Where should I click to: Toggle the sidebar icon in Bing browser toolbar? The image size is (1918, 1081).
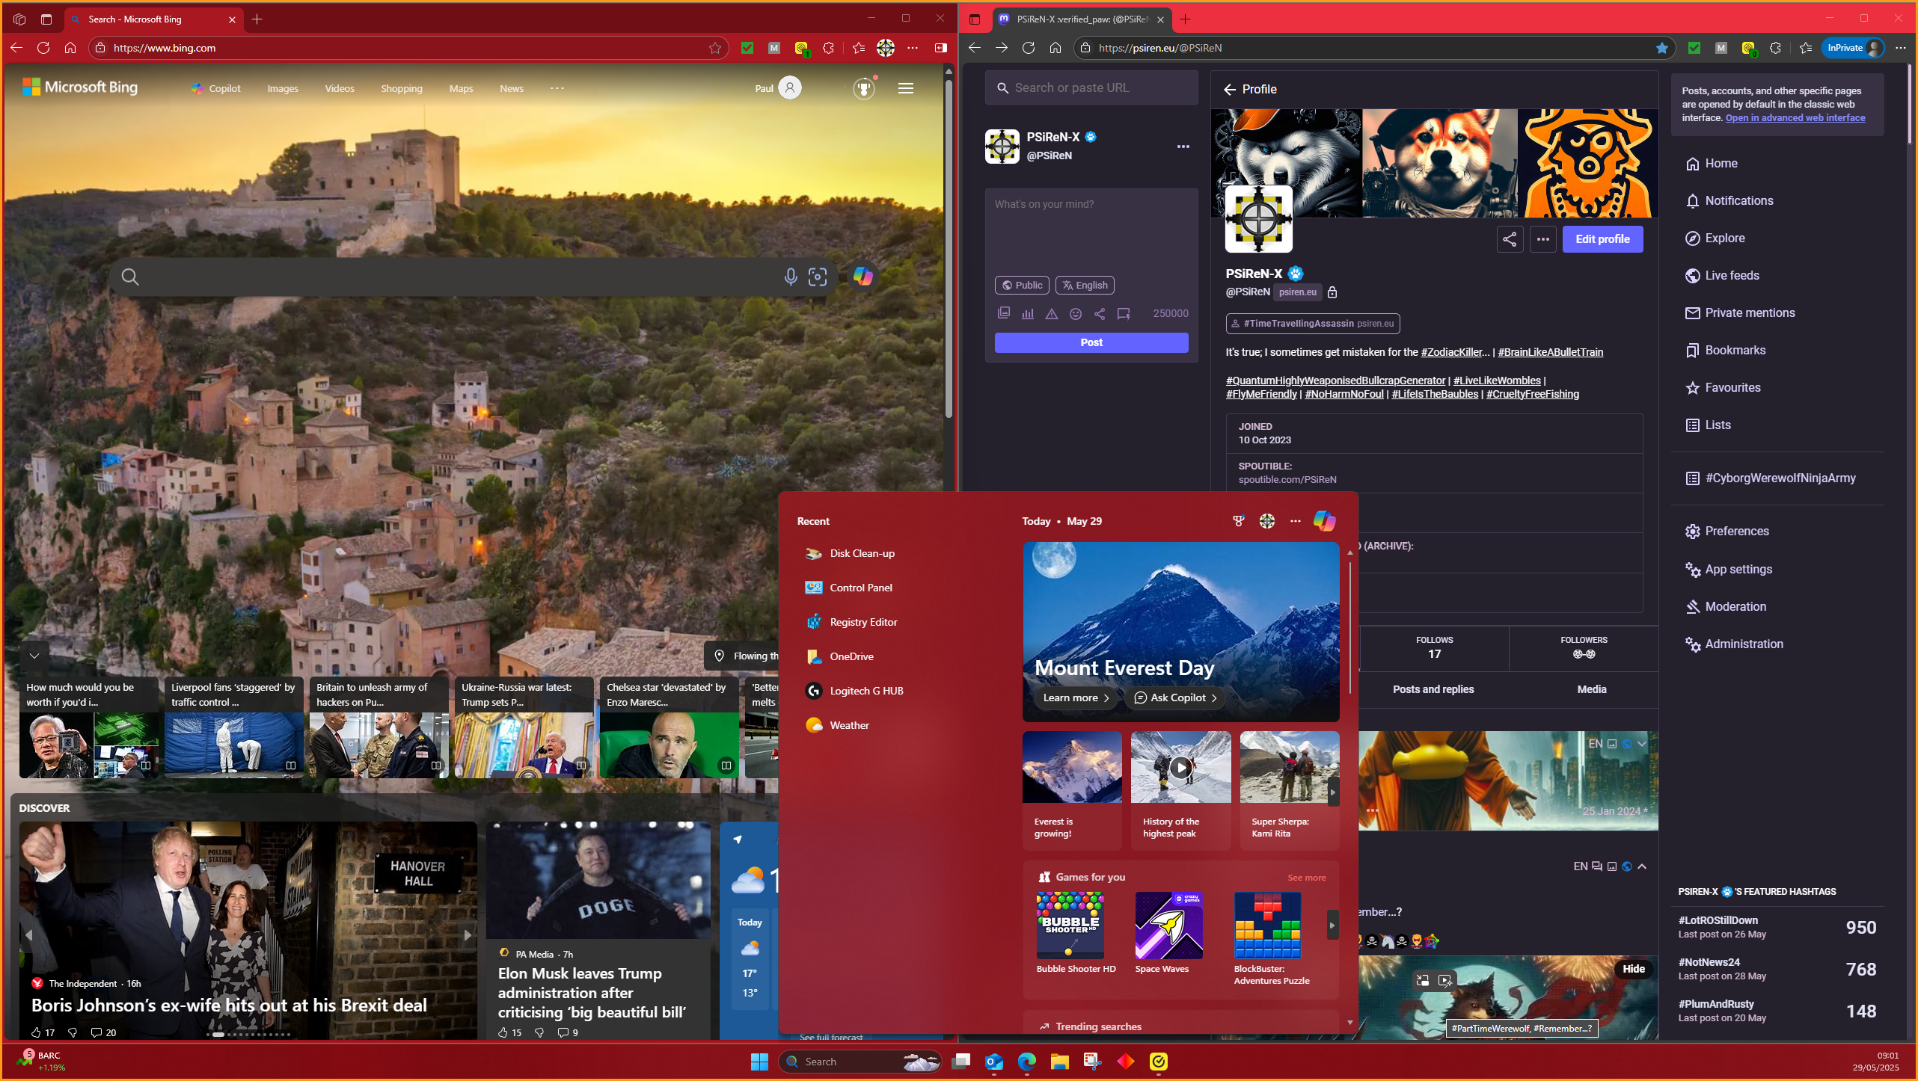pos(941,48)
